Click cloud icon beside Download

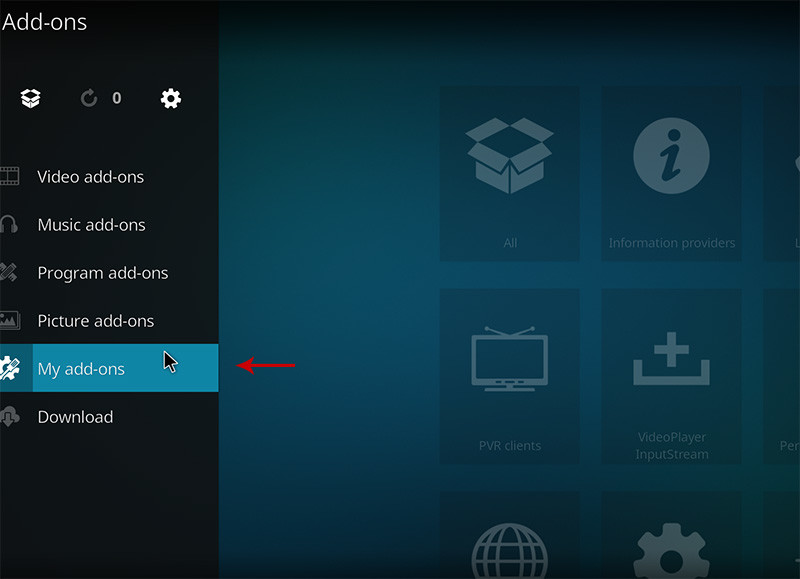(9, 417)
